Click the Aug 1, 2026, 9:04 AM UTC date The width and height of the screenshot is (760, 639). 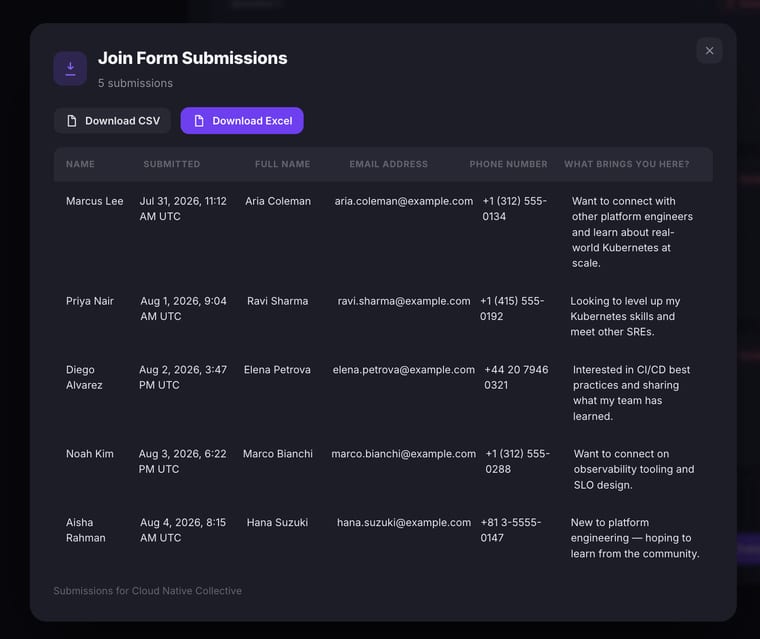click(x=183, y=309)
